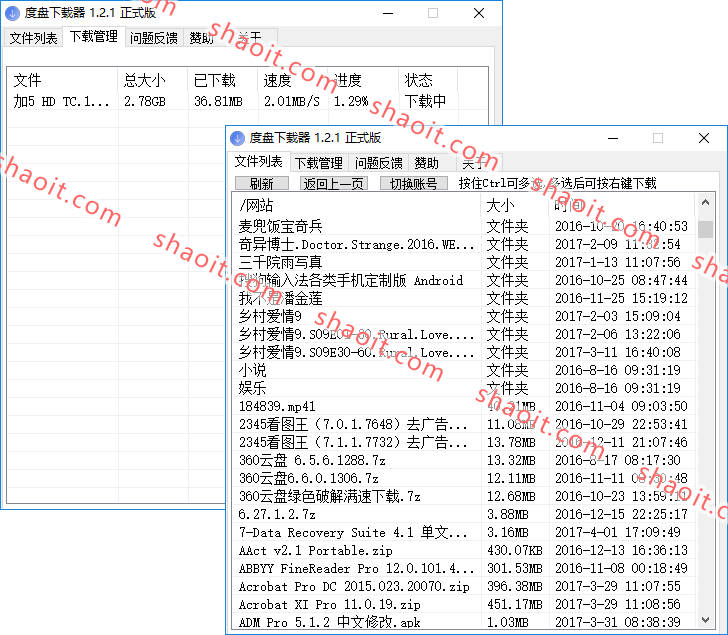The width and height of the screenshot is (728, 635).
Task: Sort by the 时间 column header
Action: [x=622, y=205]
